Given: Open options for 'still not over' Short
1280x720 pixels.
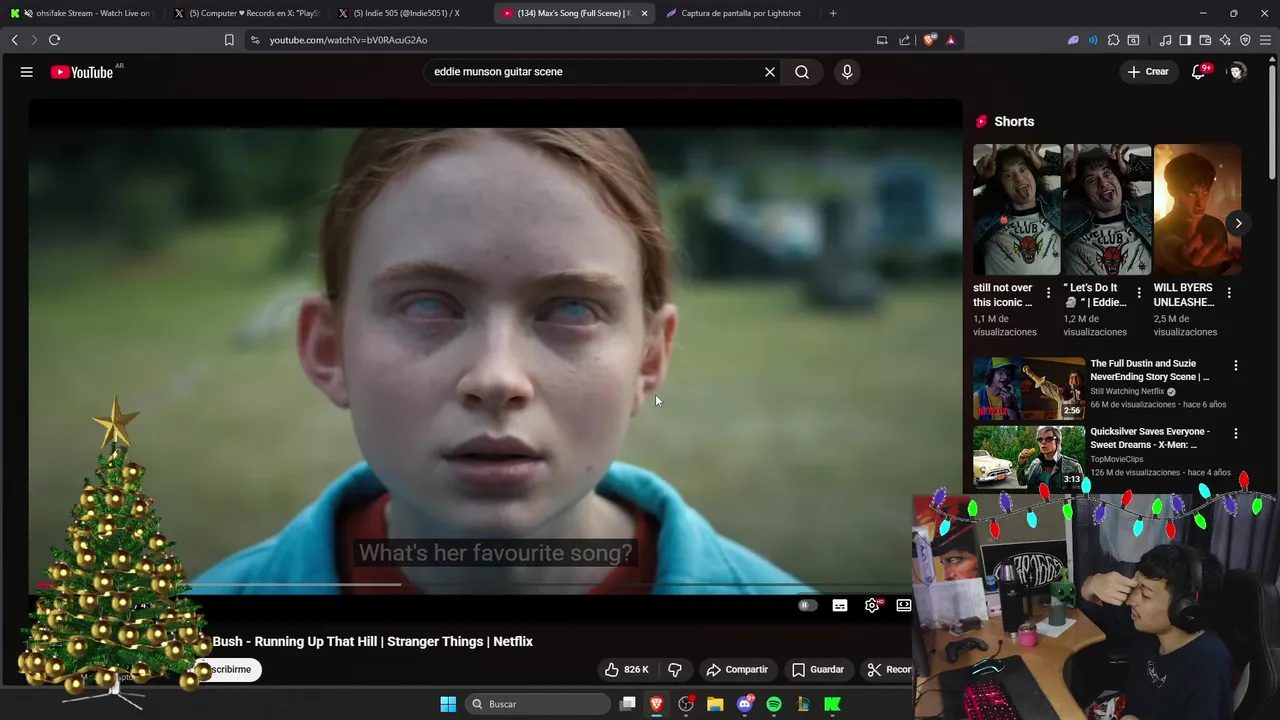Looking at the screenshot, I should click(x=1048, y=293).
